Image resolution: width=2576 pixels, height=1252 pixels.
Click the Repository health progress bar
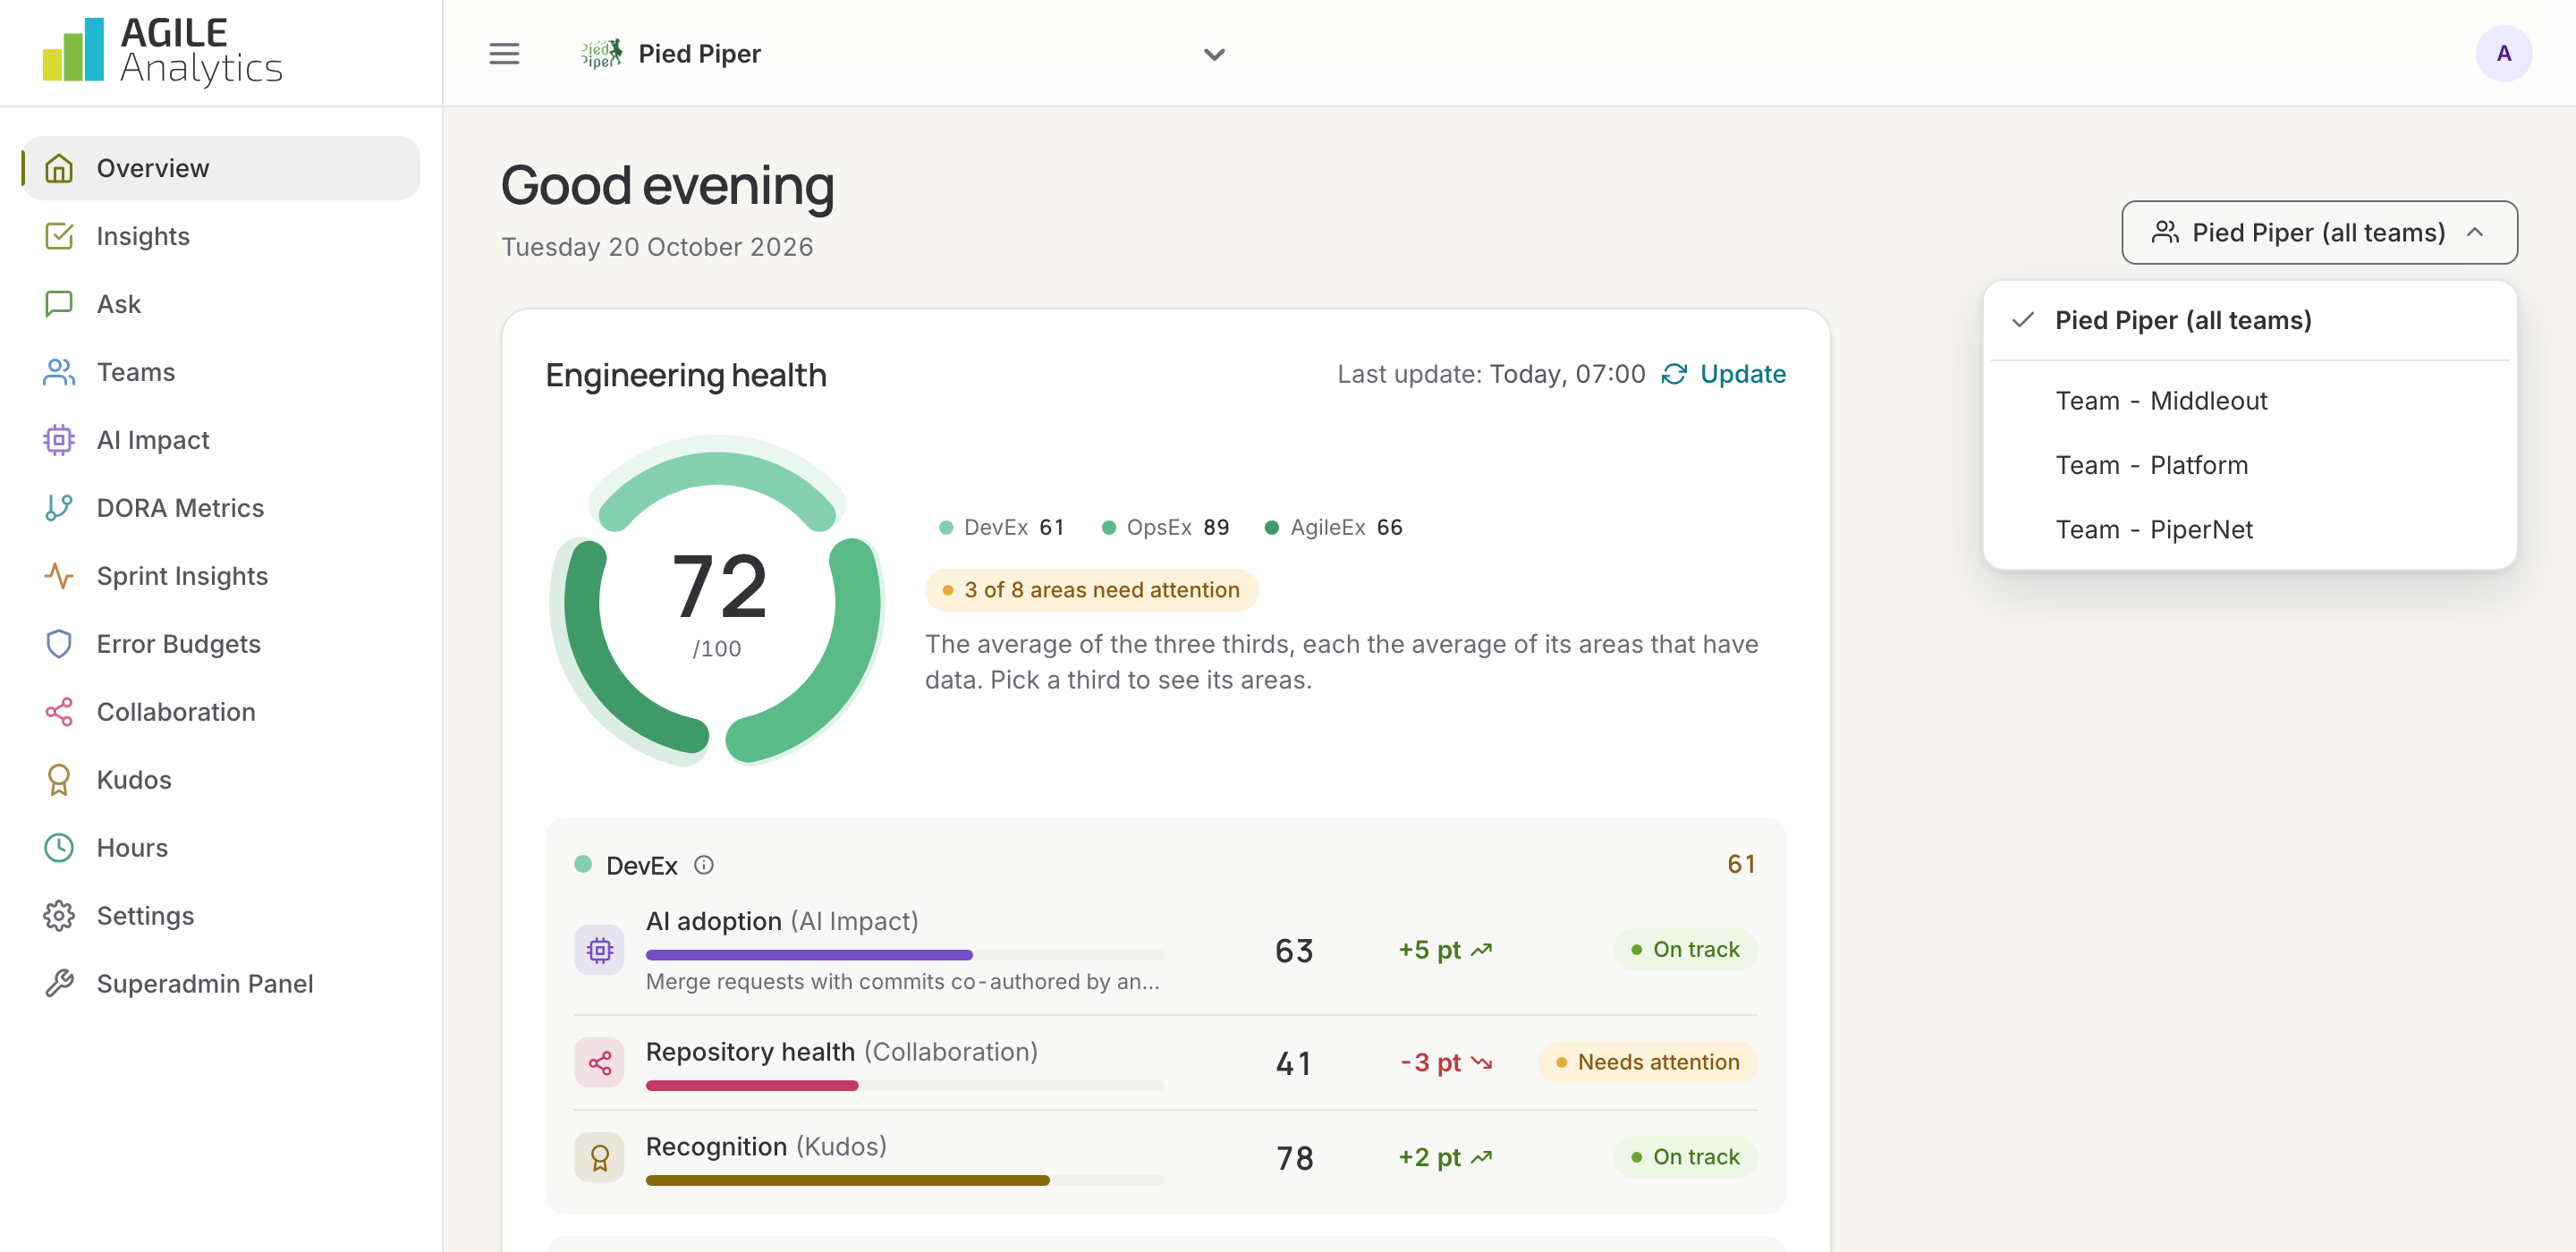[904, 1086]
